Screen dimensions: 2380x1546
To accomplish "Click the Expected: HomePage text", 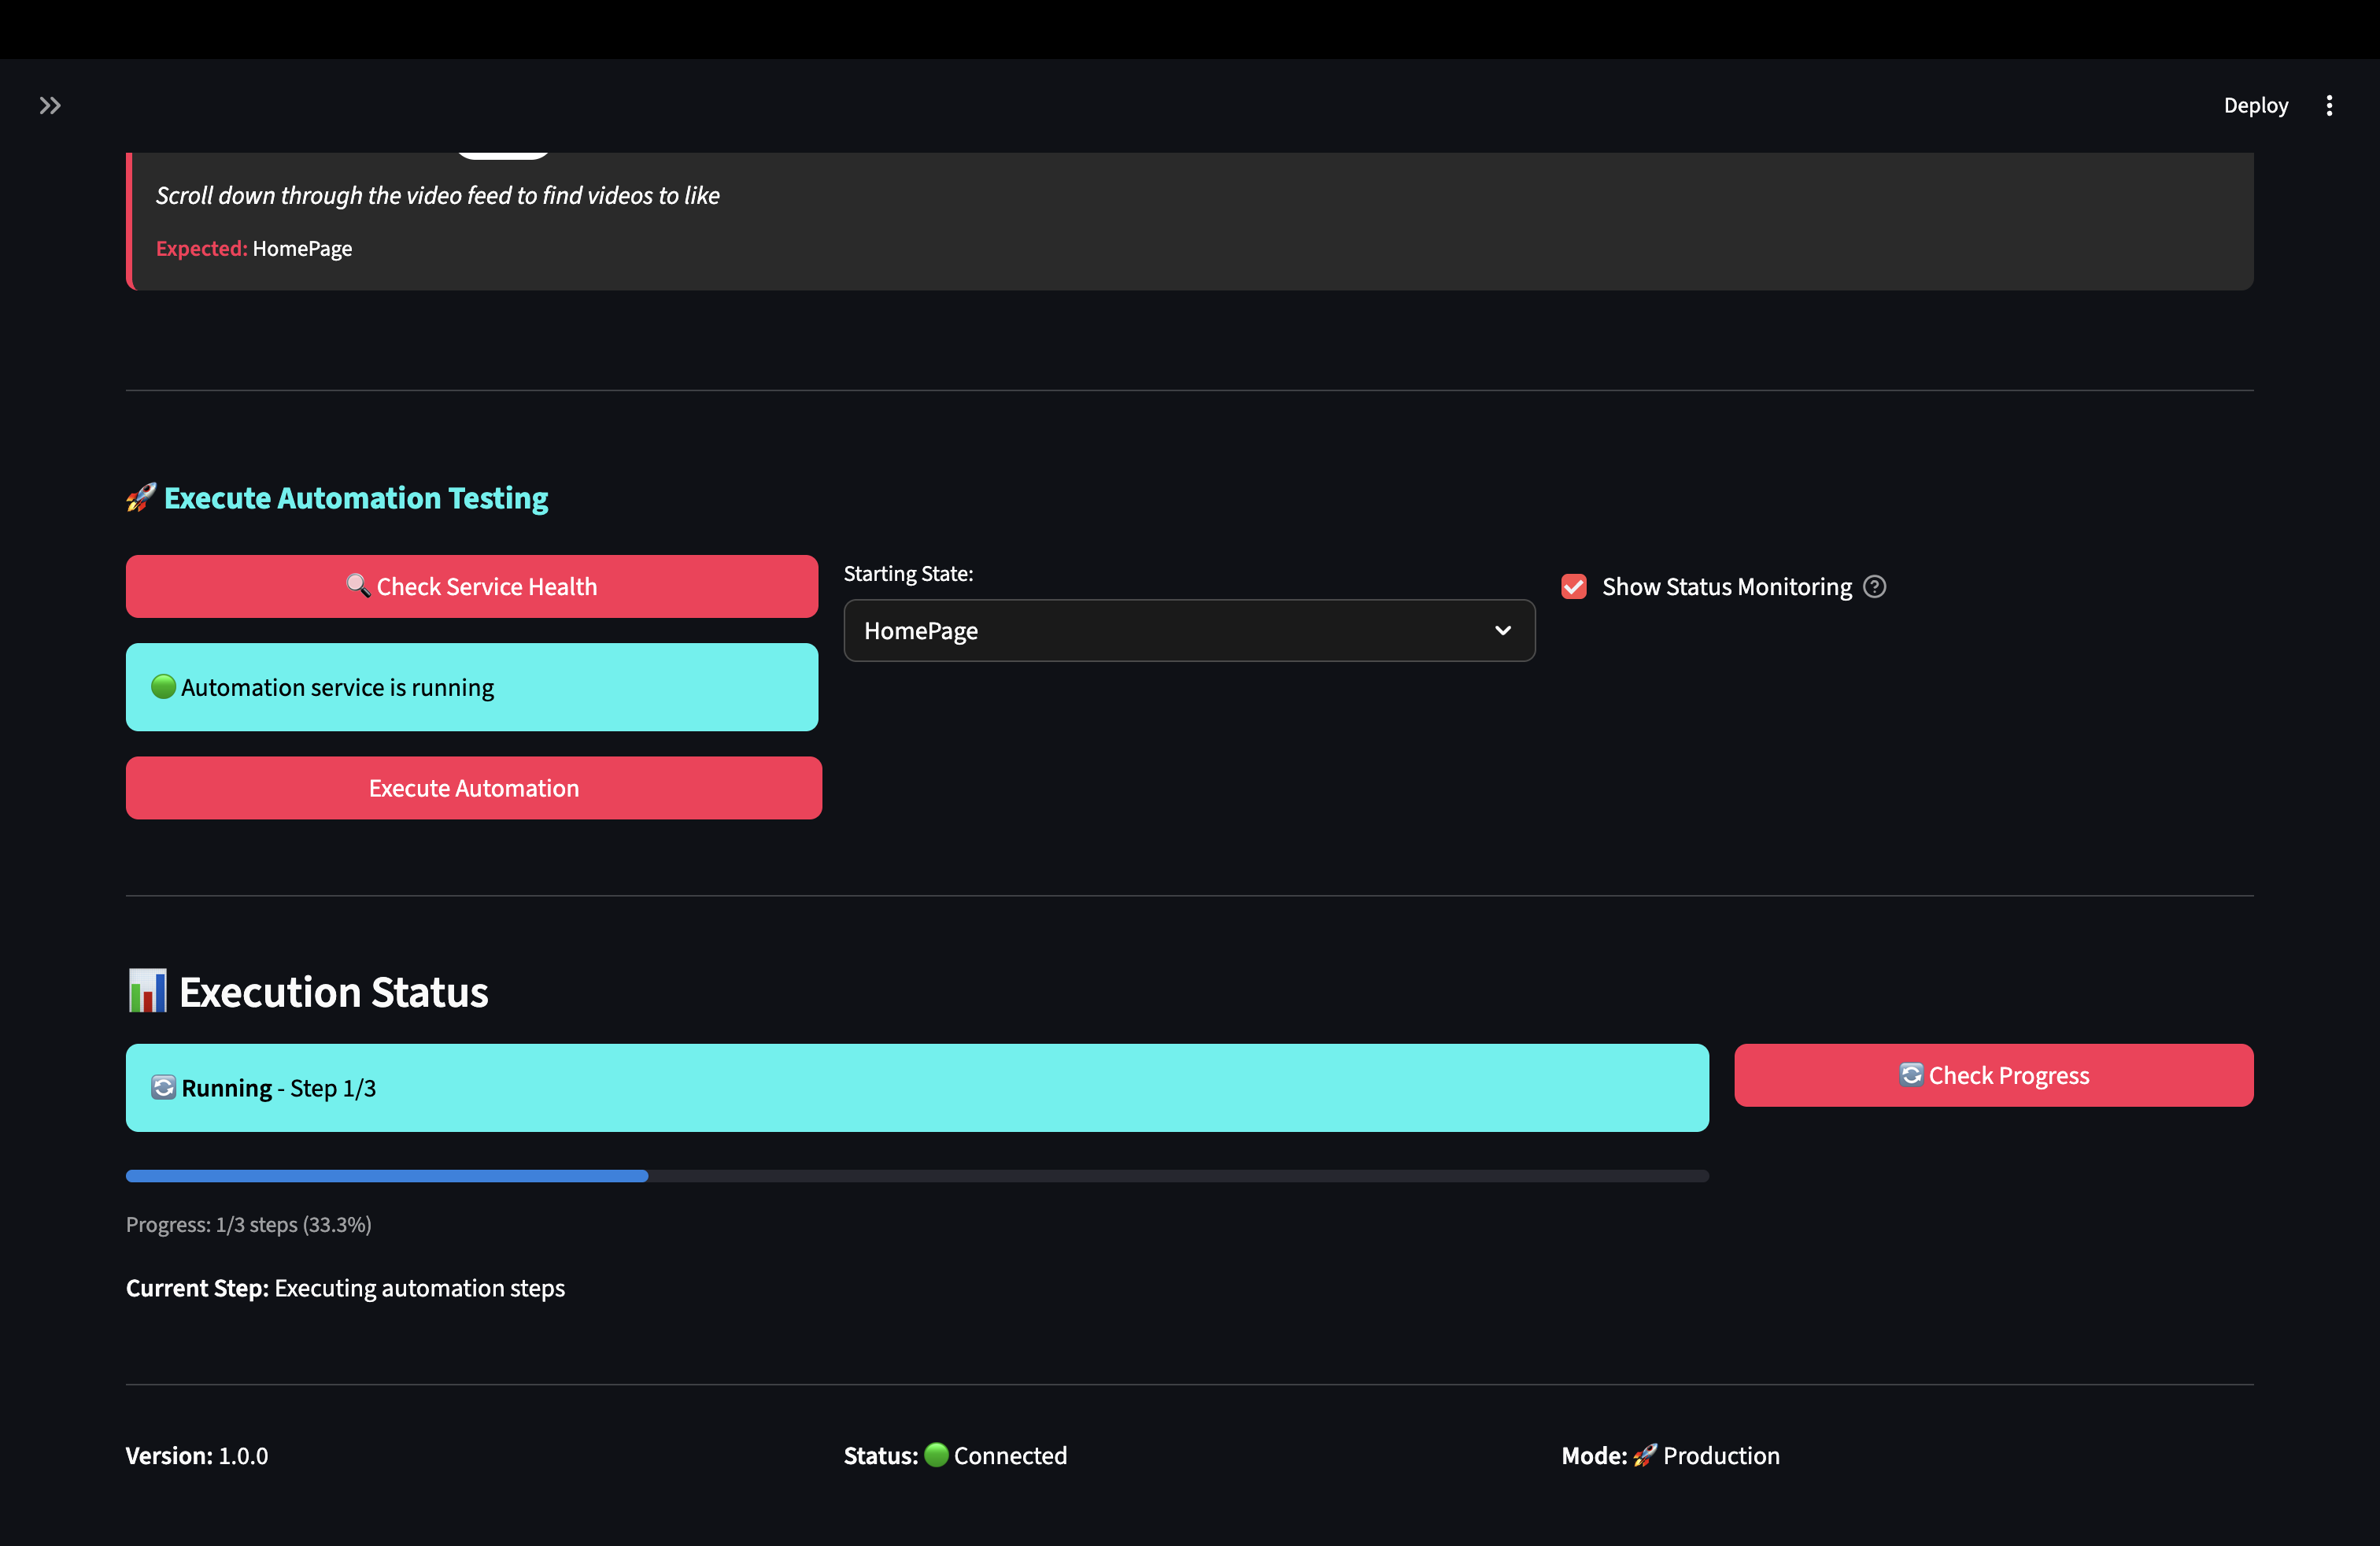I will [254, 248].
